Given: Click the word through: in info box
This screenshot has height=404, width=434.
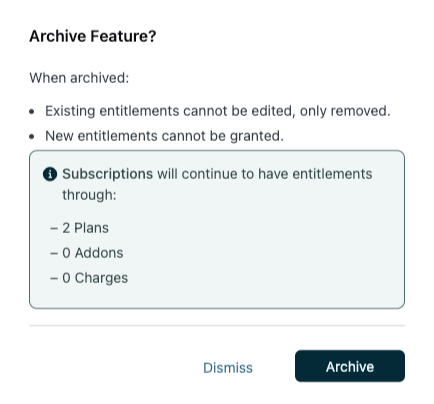Looking at the screenshot, I should click(x=89, y=195).
